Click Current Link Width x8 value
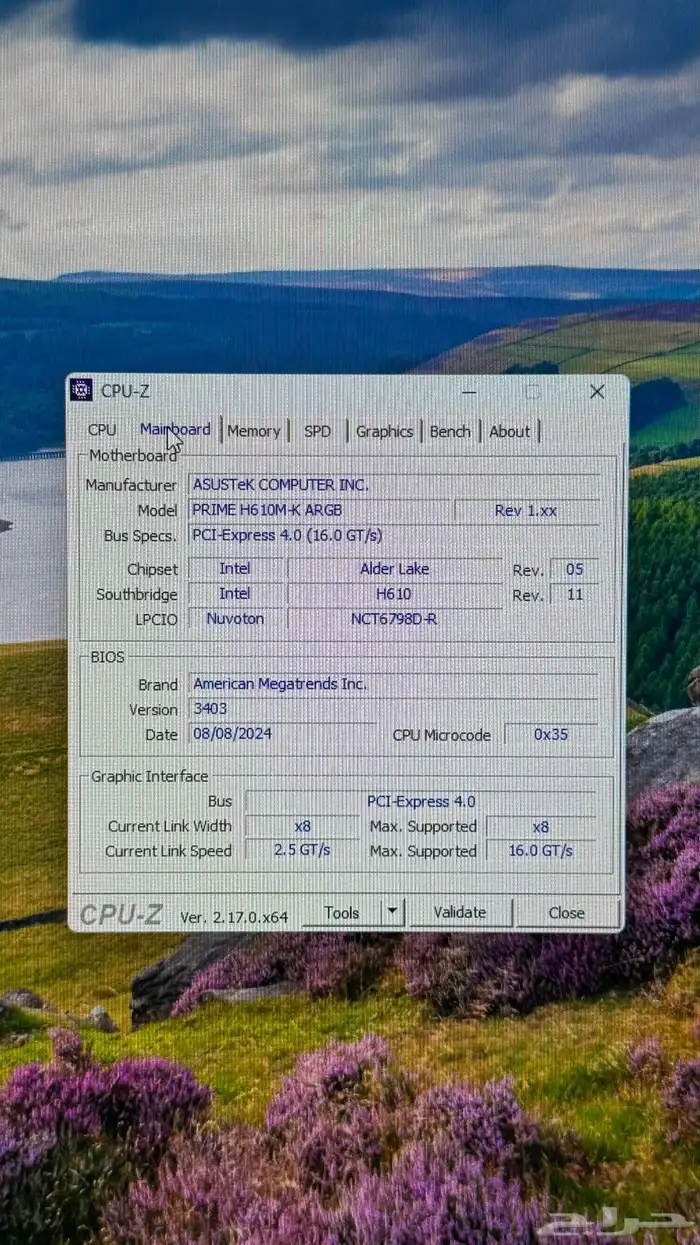 [x=302, y=826]
